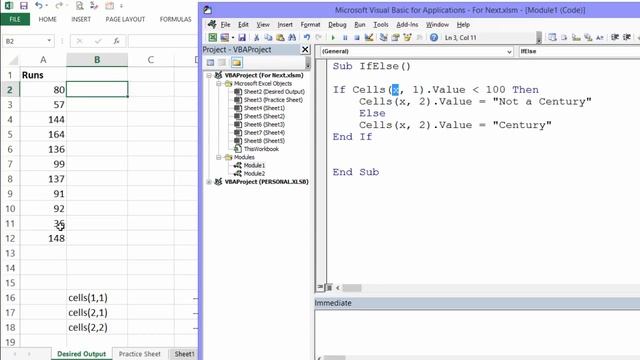Image resolution: width=640 pixels, height=360 pixels.
Task: Undo last edit in VBA editor toolbar
Action: pyautogui.click(x=307, y=38)
